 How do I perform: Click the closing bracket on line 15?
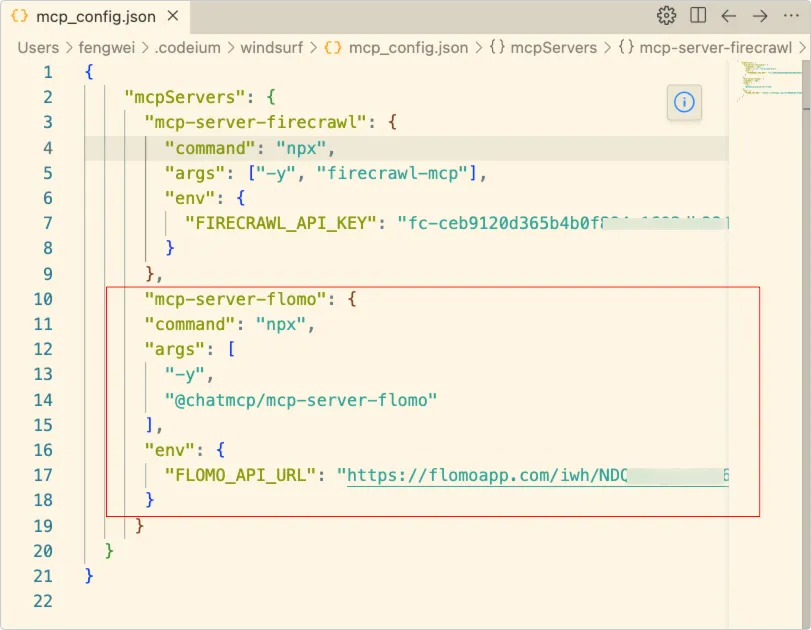click(149, 425)
